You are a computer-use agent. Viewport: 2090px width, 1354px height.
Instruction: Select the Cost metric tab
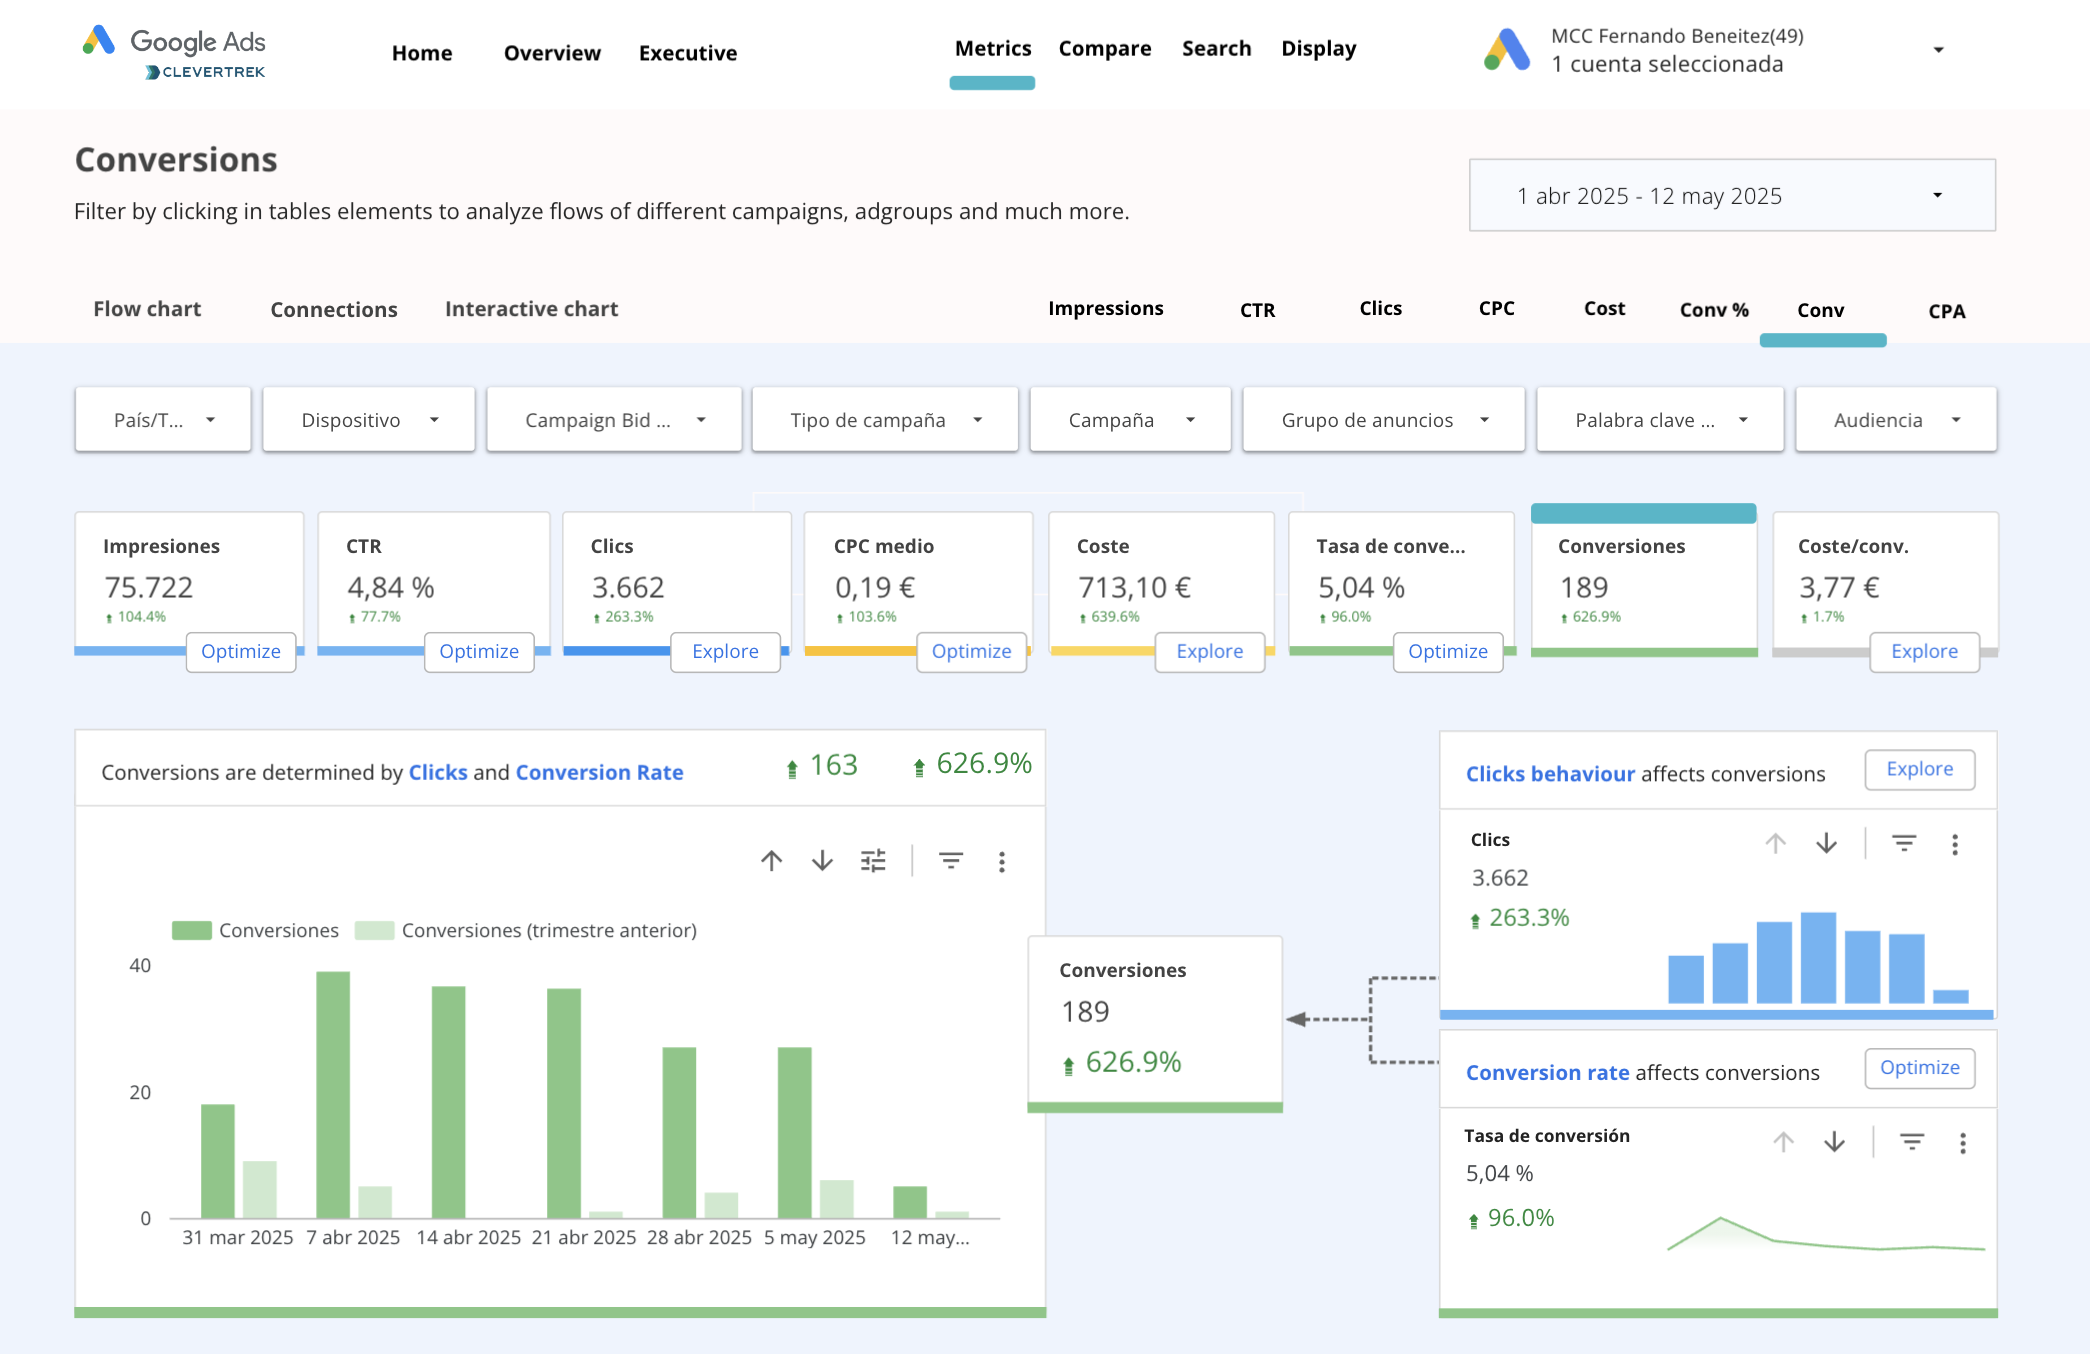point(1605,308)
